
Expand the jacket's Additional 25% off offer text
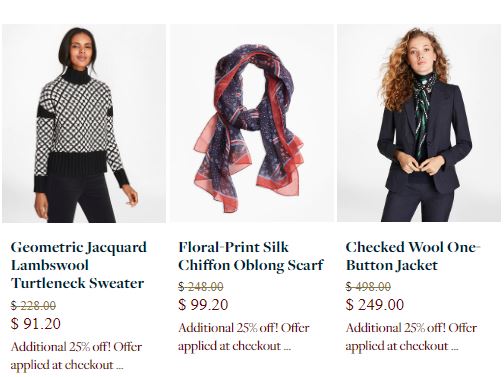411,337
